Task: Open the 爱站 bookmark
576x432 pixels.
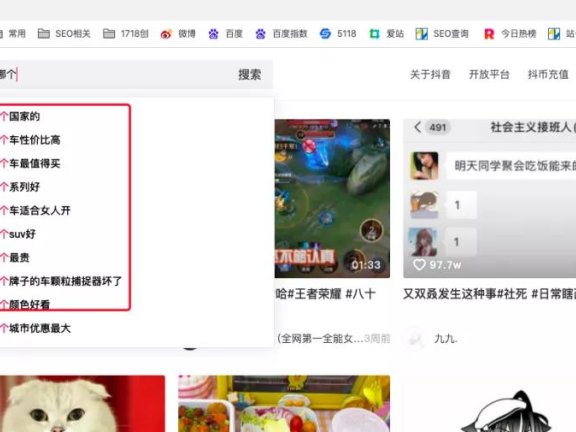Action: click(x=387, y=34)
